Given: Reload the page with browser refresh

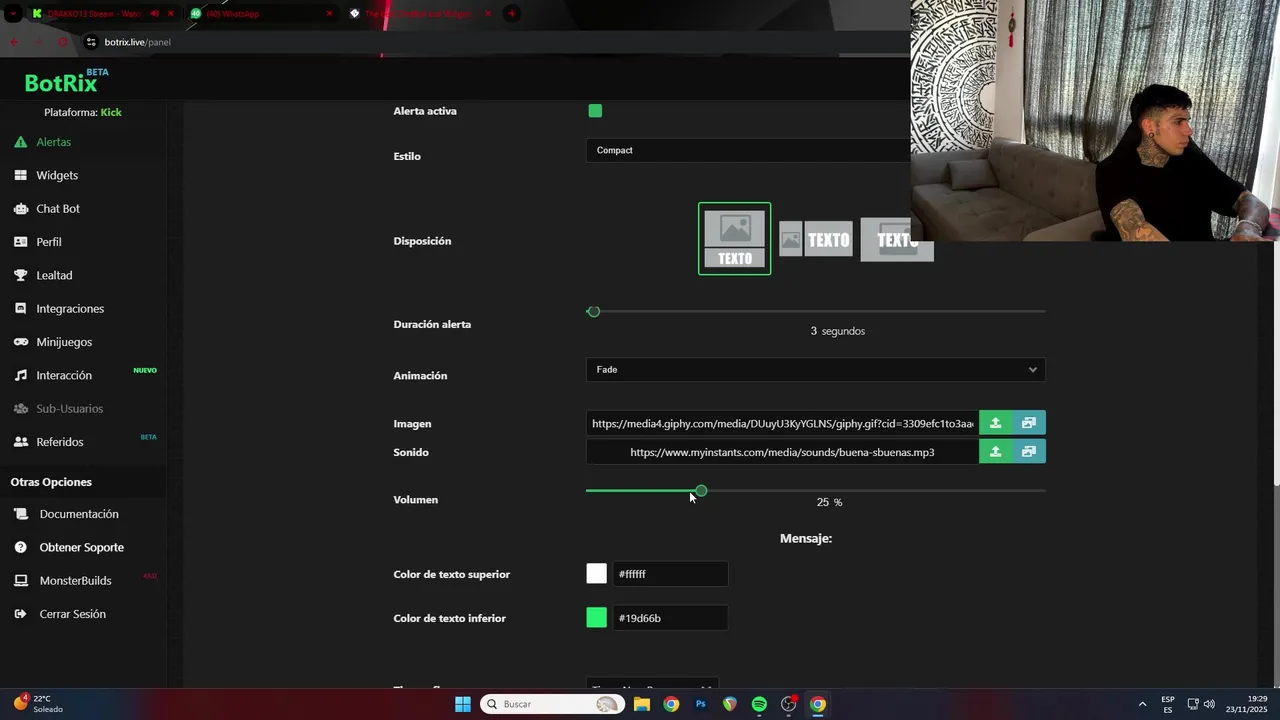Looking at the screenshot, I should (63, 42).
